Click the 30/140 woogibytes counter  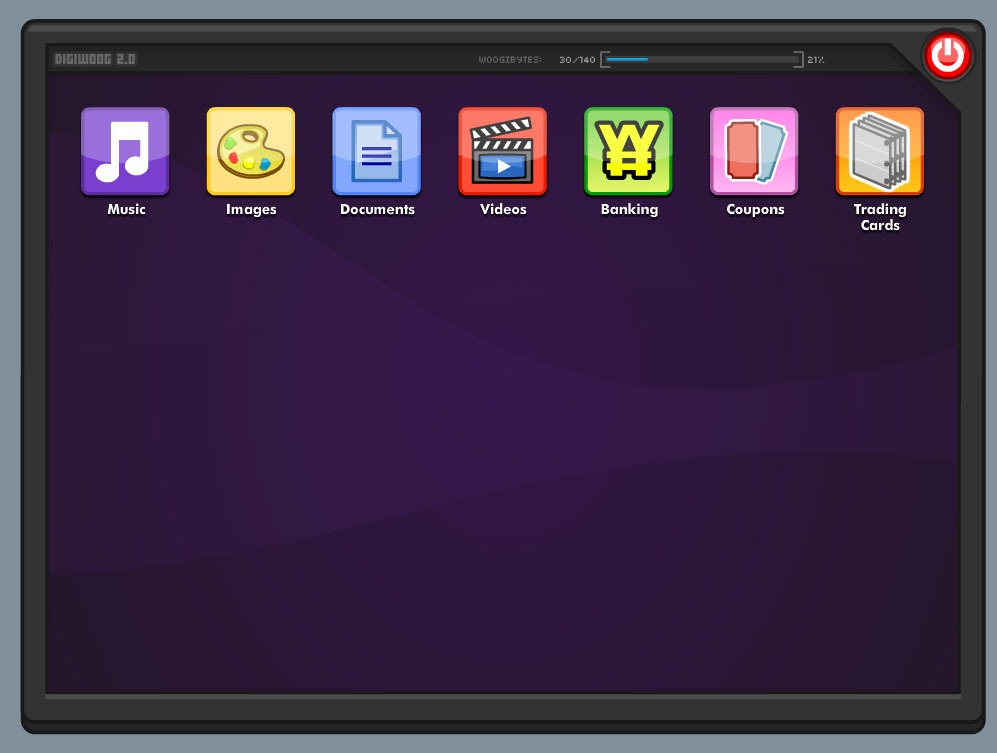(577, 60)
